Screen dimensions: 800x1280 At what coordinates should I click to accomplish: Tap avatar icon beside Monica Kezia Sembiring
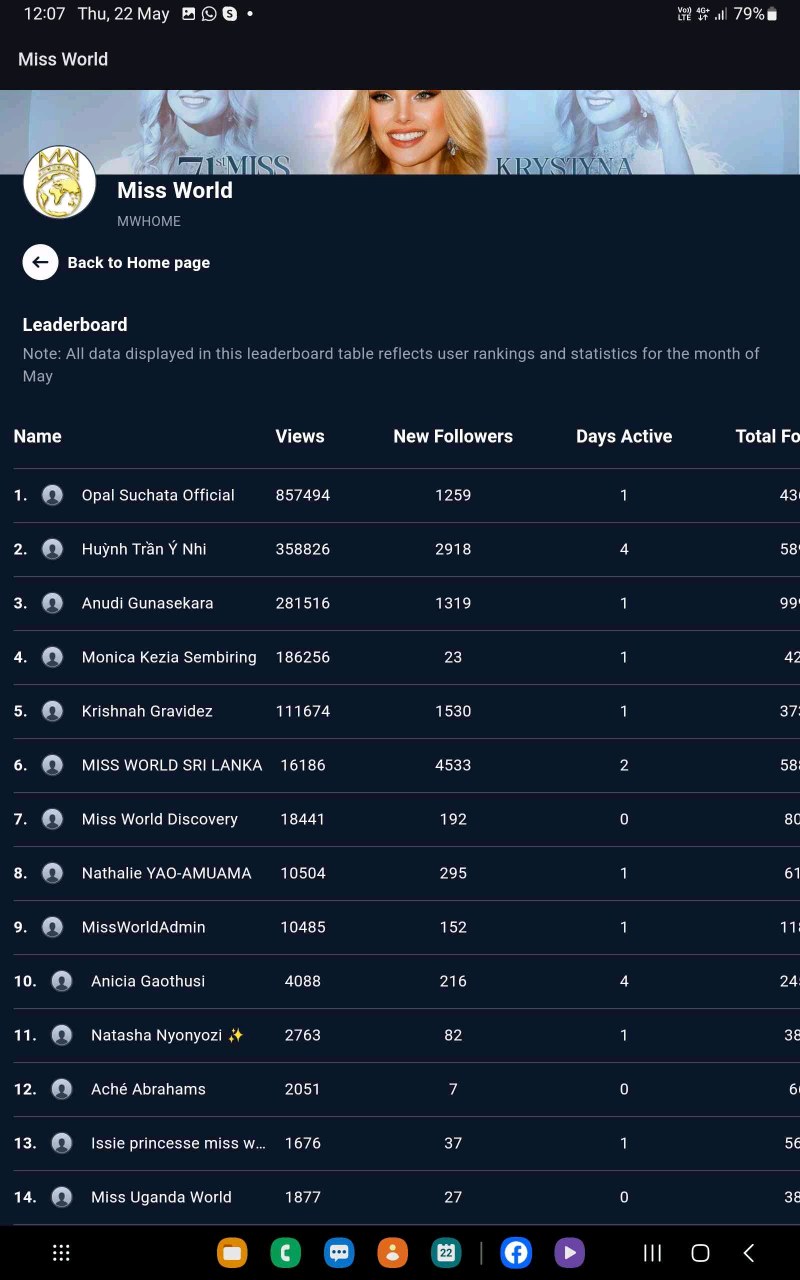(52, 657)
